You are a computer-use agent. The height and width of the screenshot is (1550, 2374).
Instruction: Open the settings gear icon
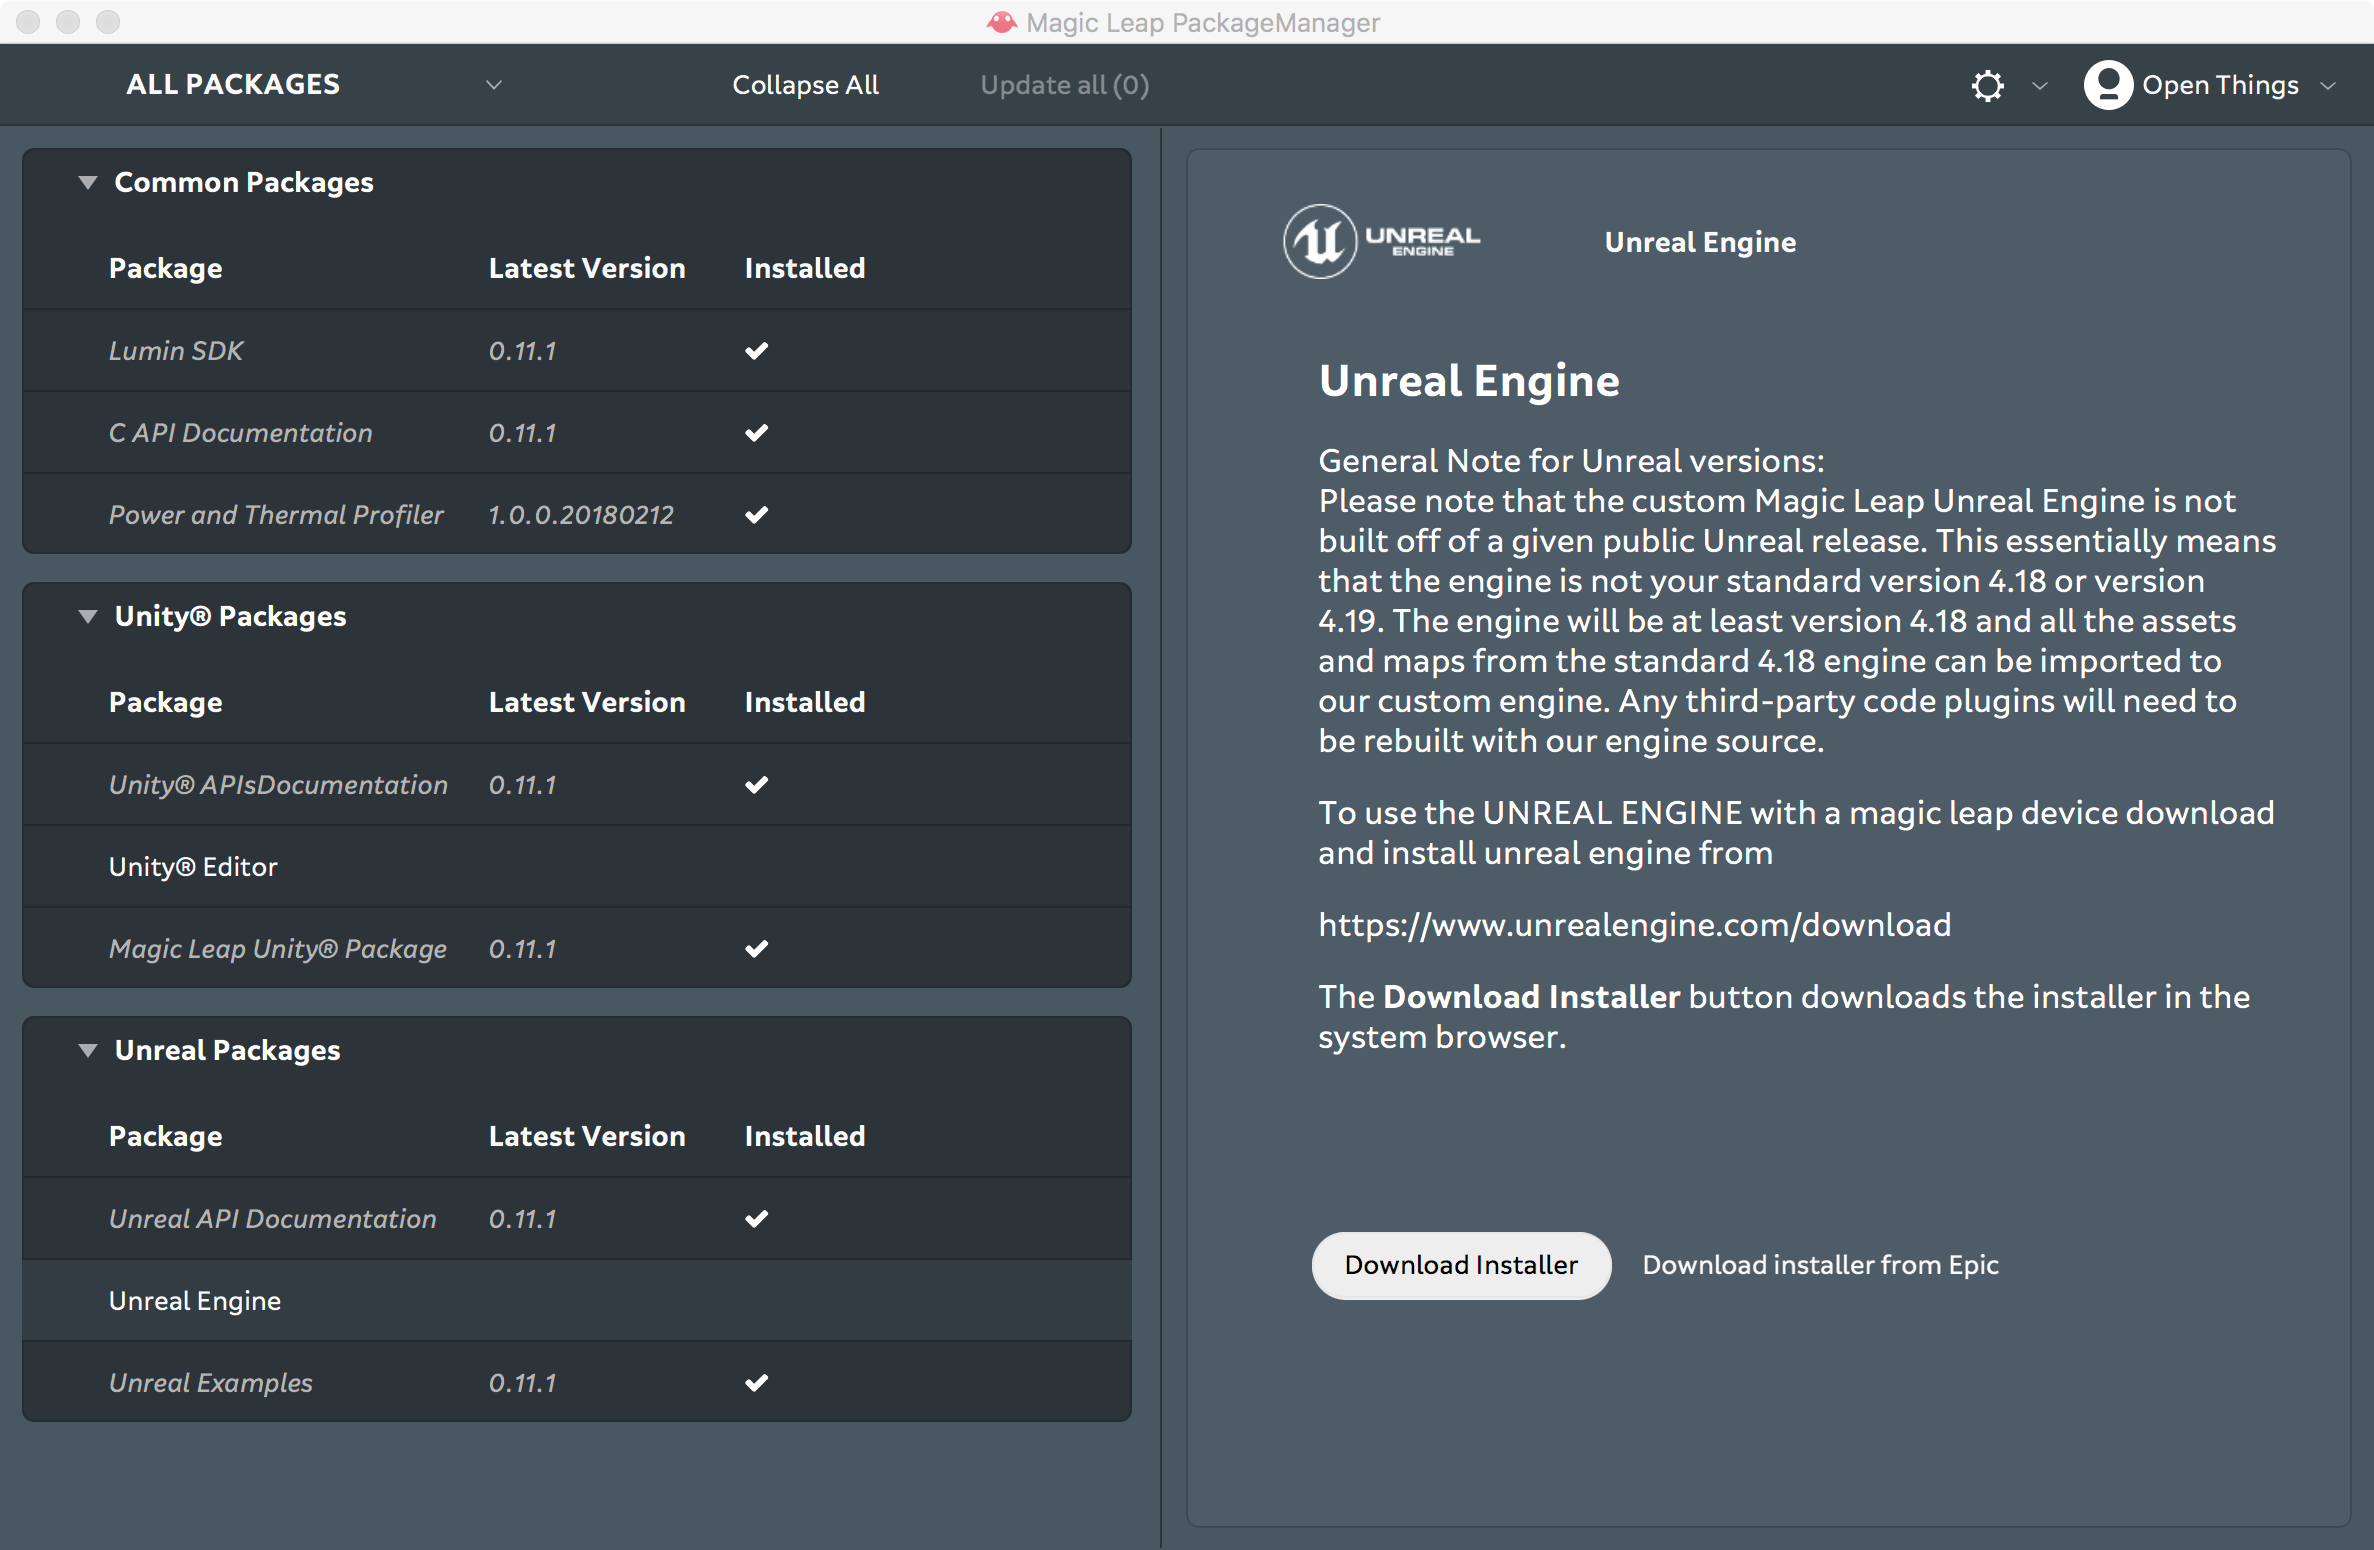pos(1988,85)
